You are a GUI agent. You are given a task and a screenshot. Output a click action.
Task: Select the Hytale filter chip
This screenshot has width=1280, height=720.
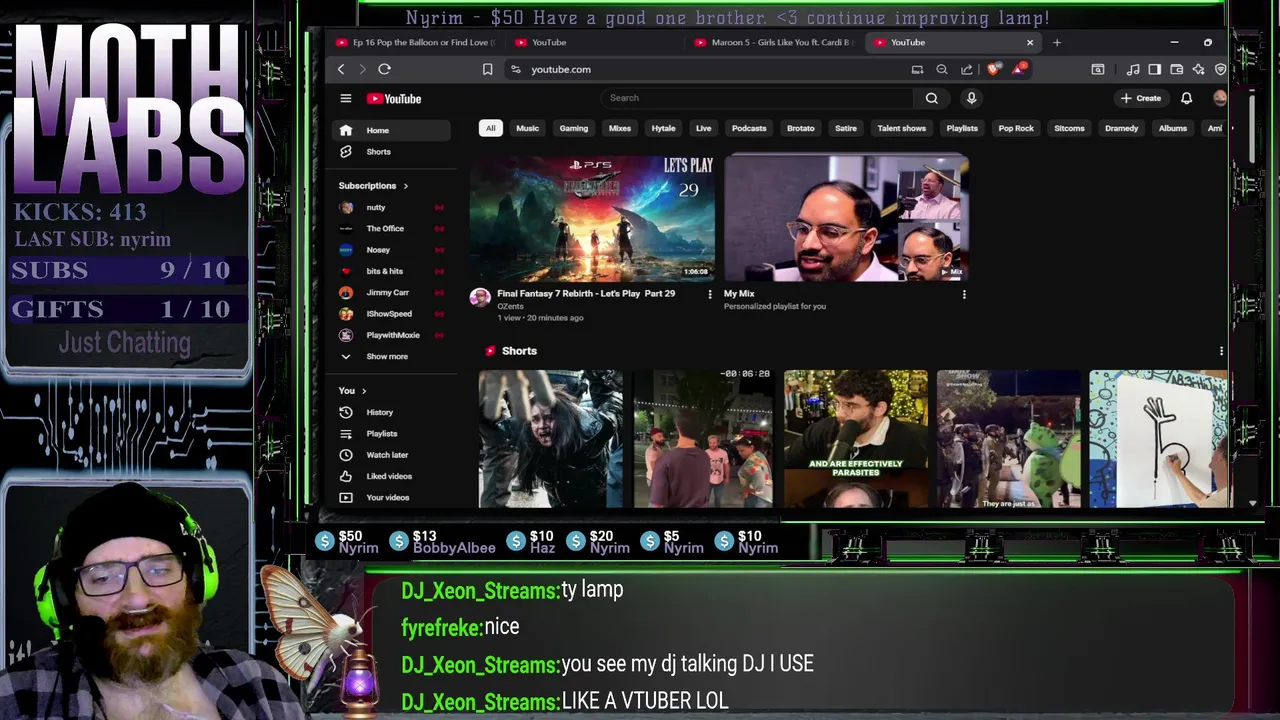coord(663,128)
